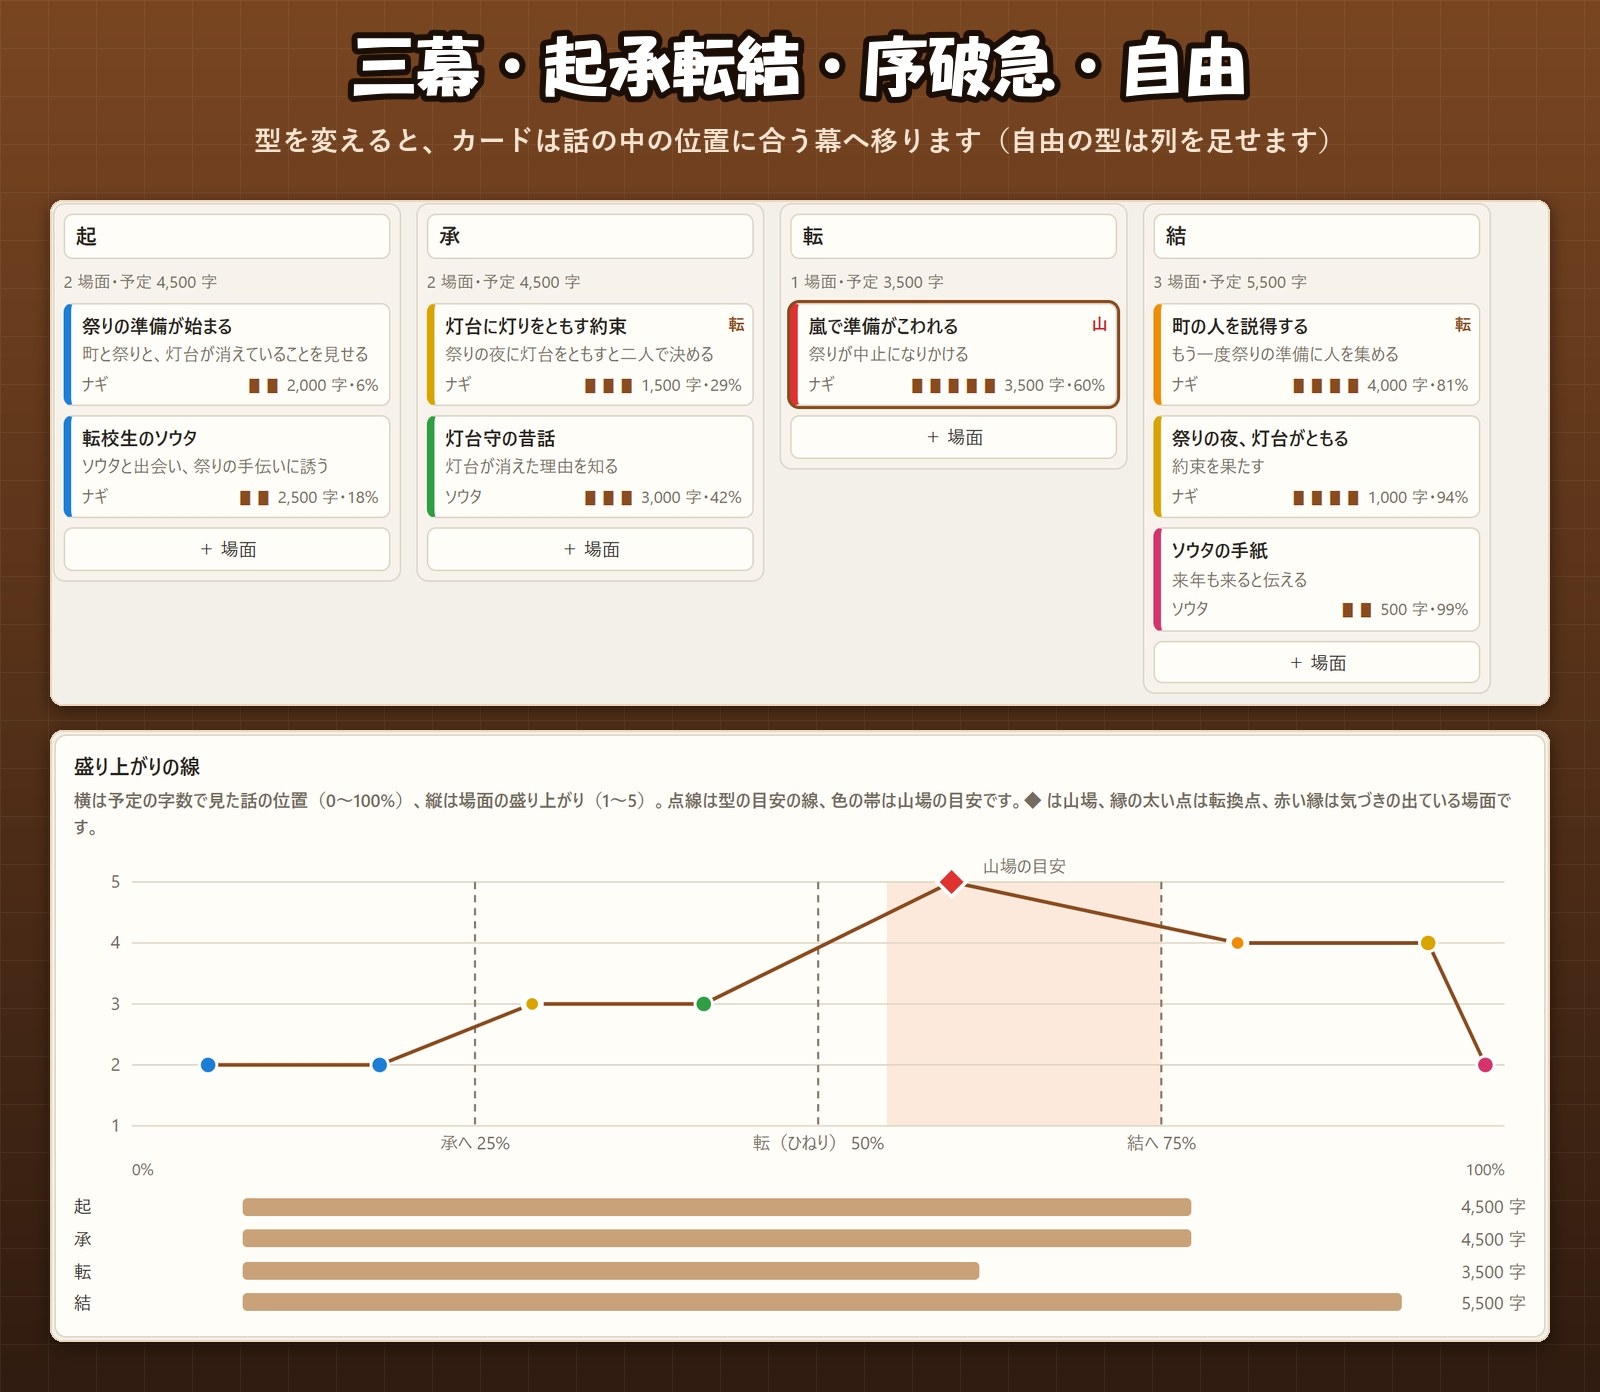Click the 転 3,500 字 bar
This screenshot has height=1392, width=1600.
pos(611,1271)
